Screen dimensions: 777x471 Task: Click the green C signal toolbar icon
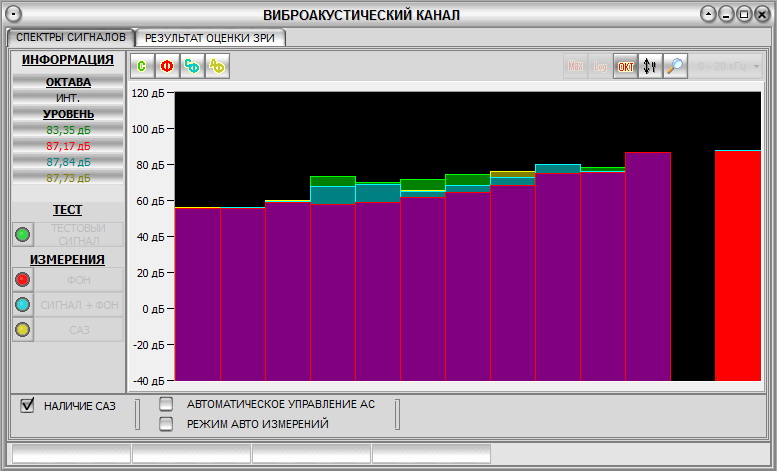pos(143,67)
